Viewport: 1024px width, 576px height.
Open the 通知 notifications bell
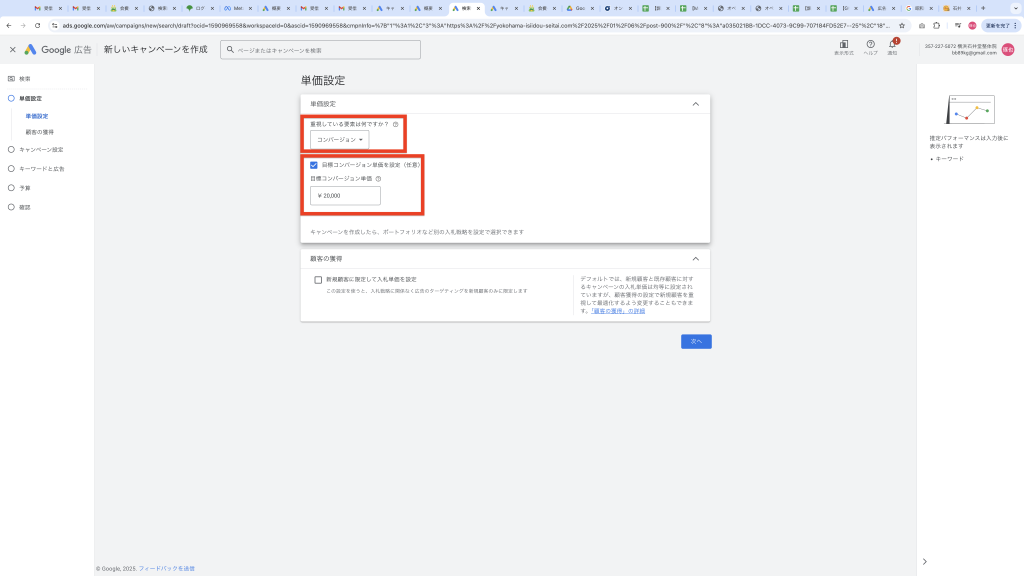point(893,44)
